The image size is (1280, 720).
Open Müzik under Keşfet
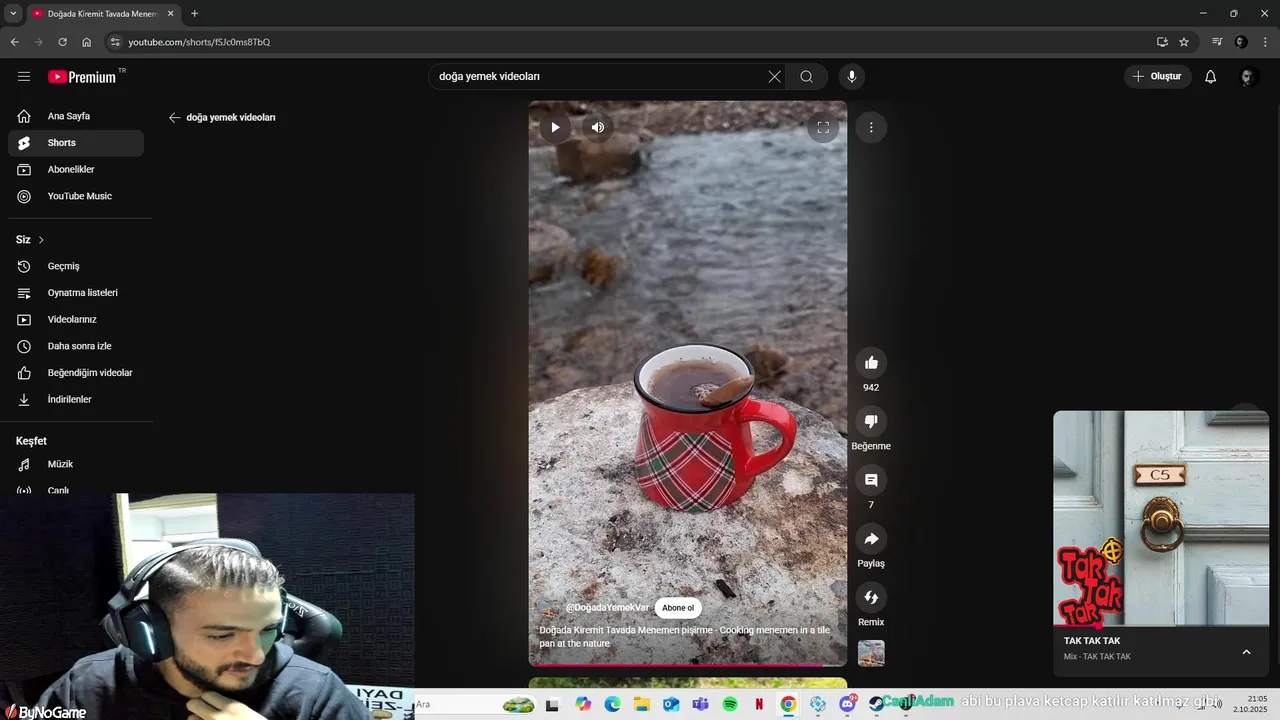(x=76, y=464)
